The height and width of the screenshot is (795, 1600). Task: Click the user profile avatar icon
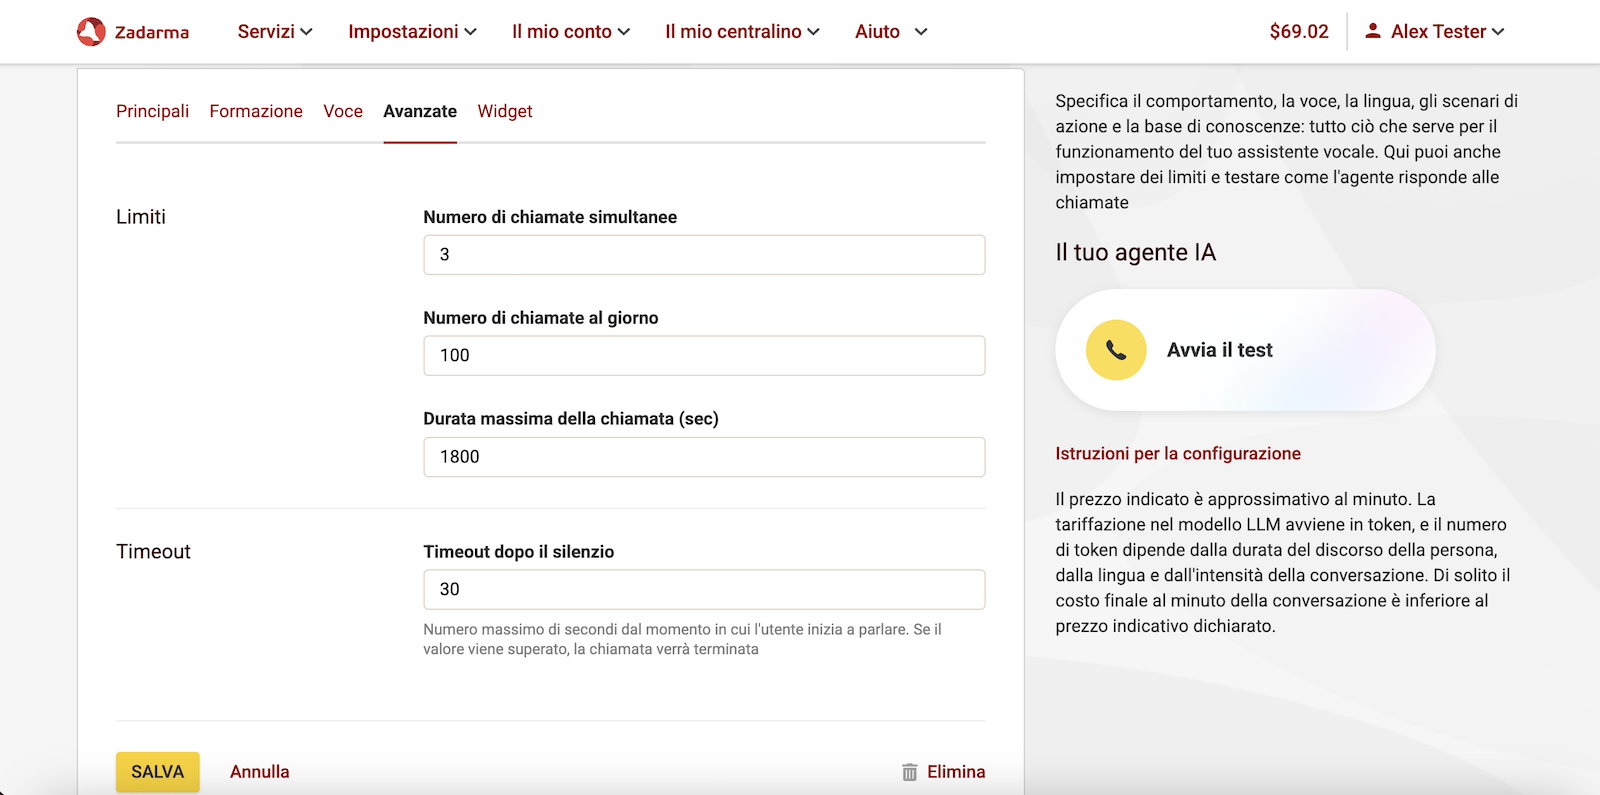1373,31
